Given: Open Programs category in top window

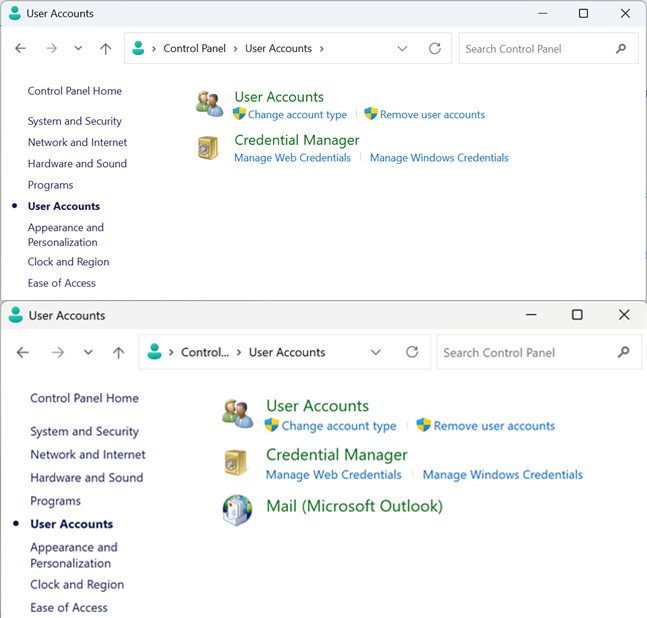Looking at the screenshot, I should [x=50, y=185].
